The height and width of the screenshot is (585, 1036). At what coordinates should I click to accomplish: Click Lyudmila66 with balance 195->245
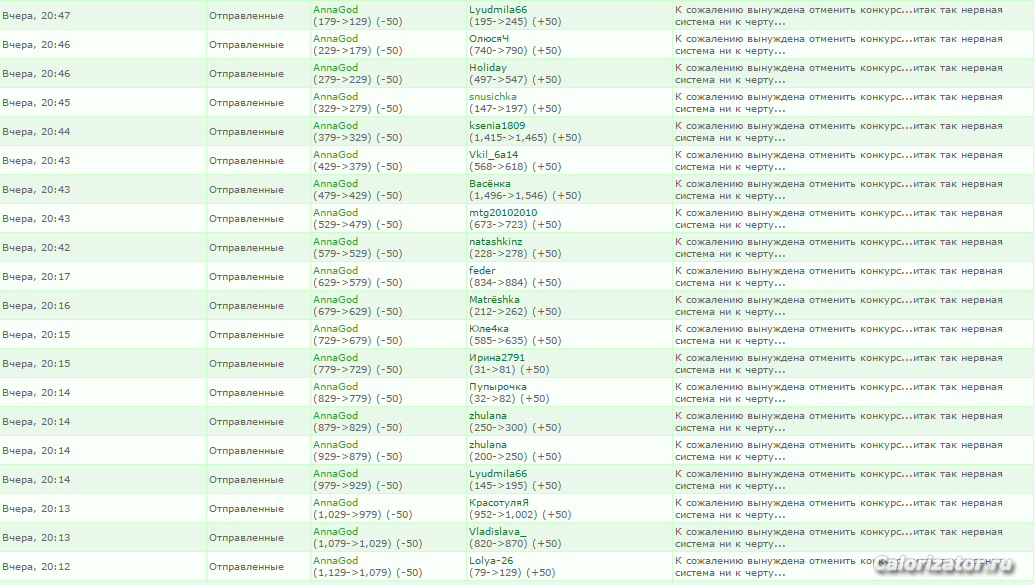498,10
